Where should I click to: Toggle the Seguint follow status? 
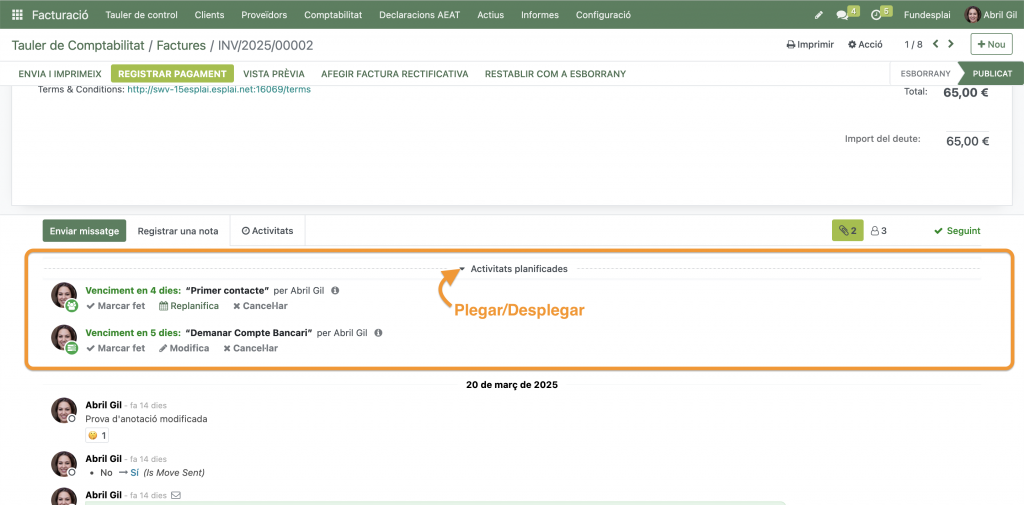pyautogui.click(x=957, y=231)
